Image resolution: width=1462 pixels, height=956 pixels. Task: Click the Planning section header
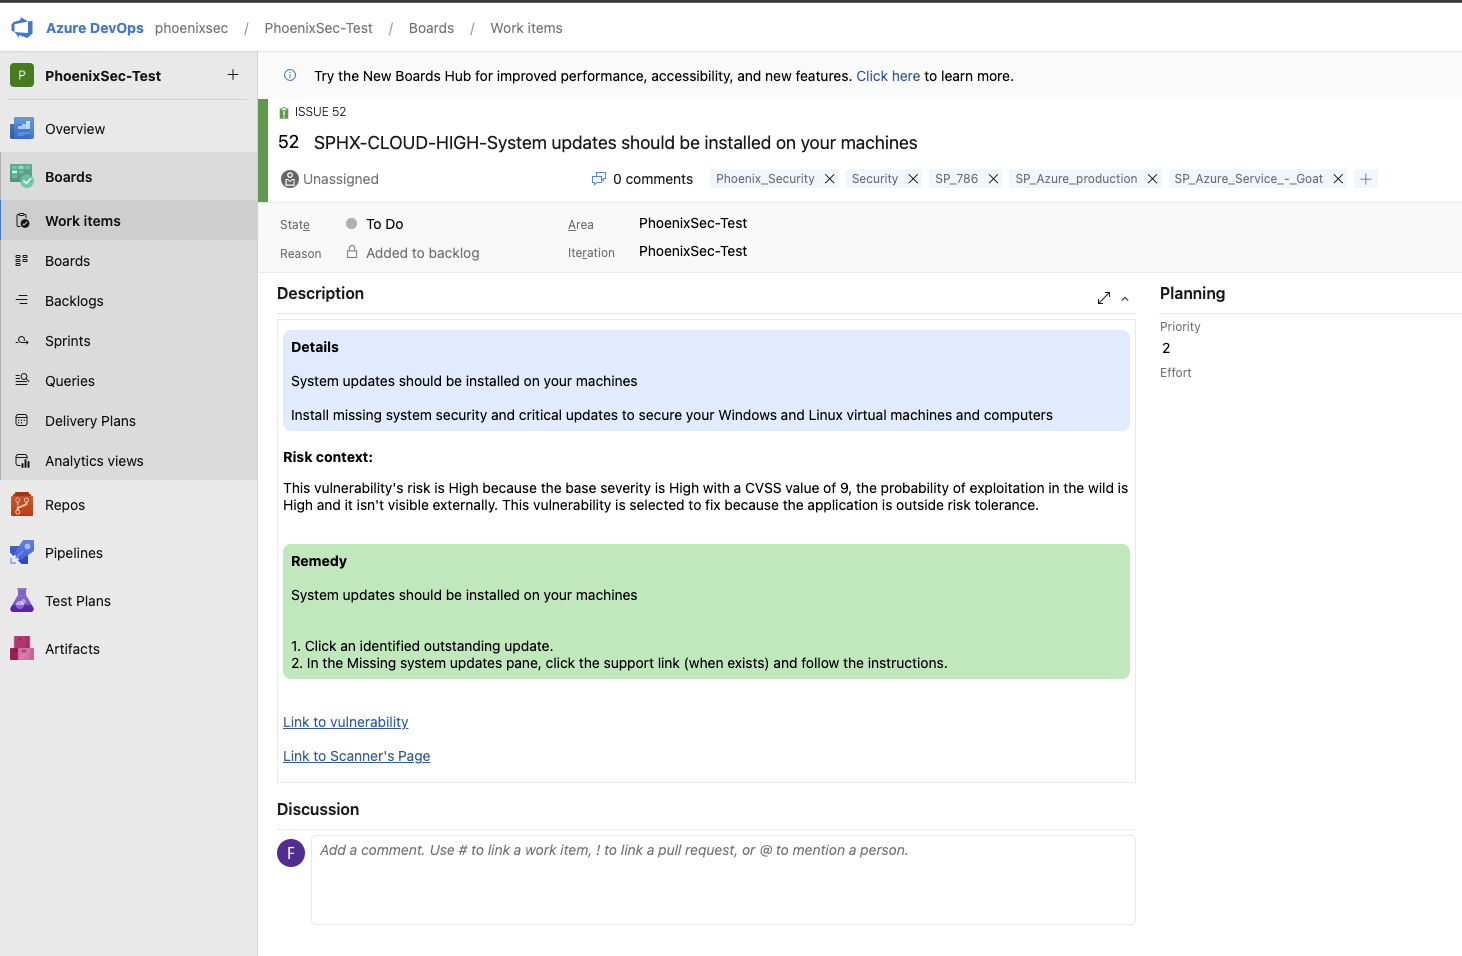coord(1192,293)
